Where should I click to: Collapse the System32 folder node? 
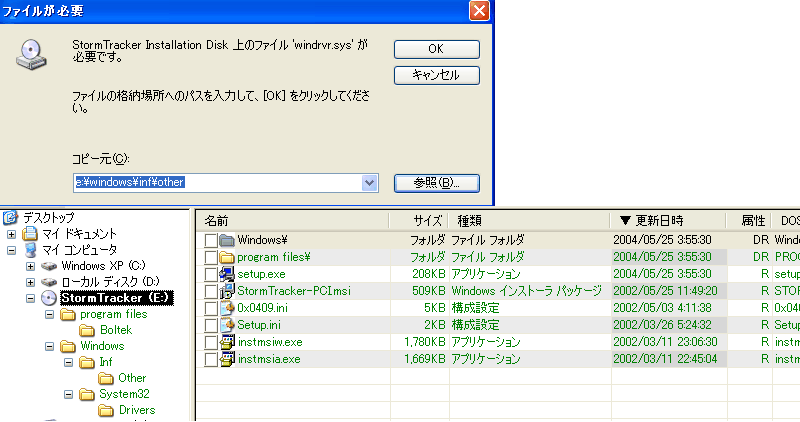pyautogui.click(x=68, y=394)
